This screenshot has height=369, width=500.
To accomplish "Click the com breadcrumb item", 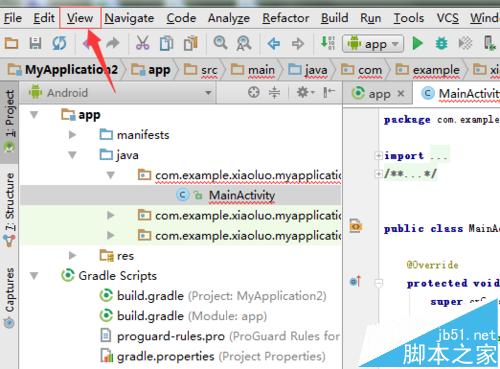I will tap(362, 70).
